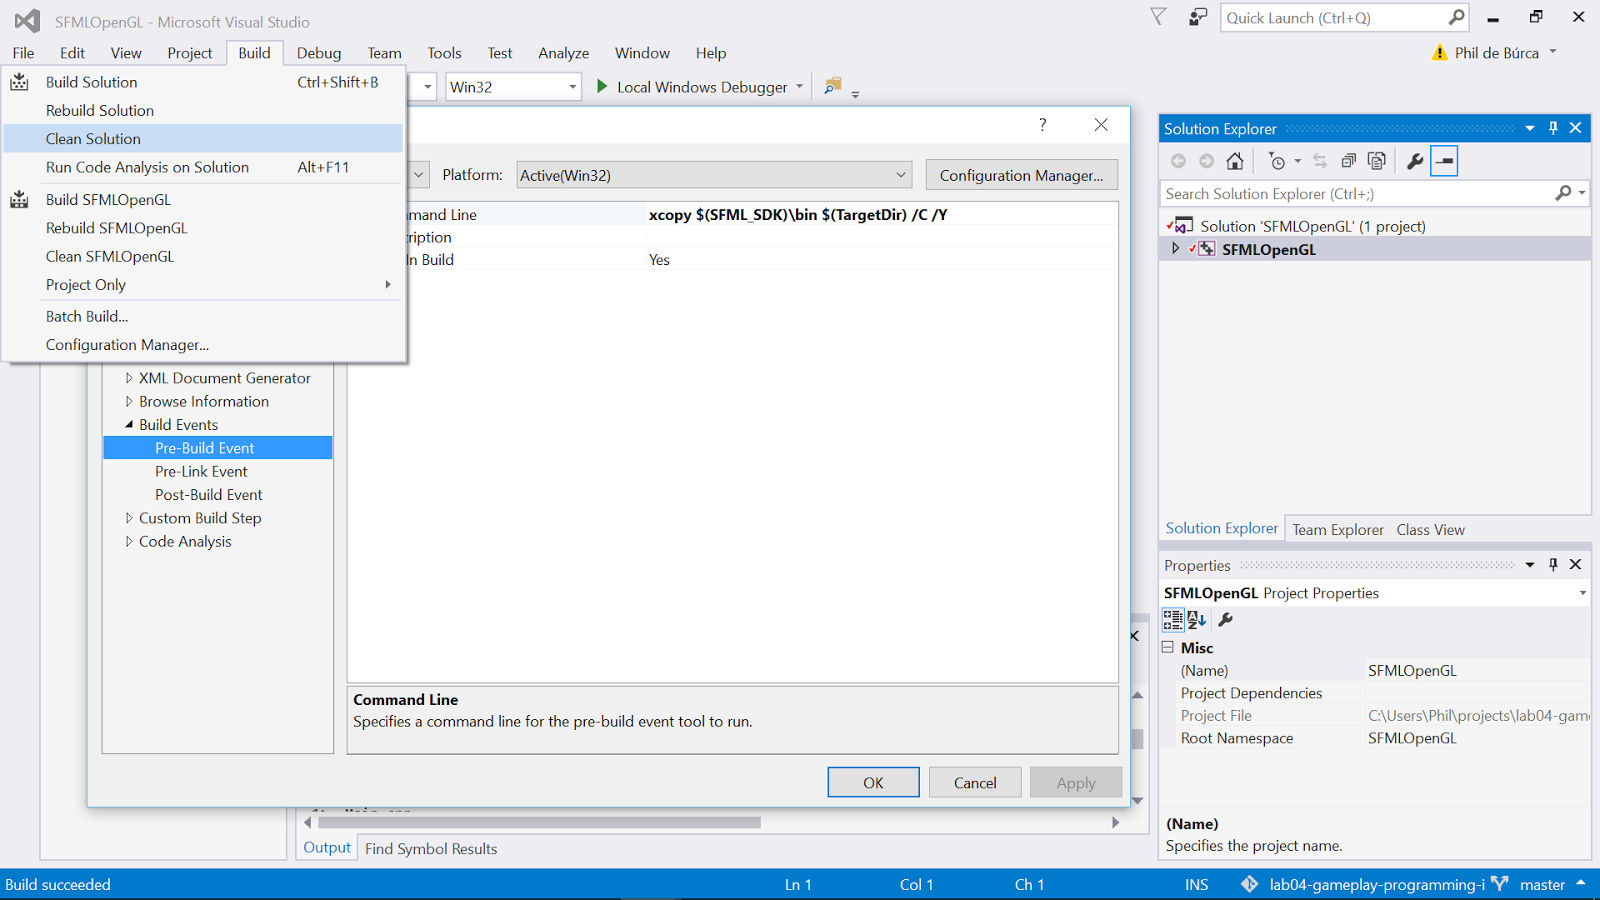Close the Solution Explorer panel
This screenshot has height=900, width=1600.
coord(1576,128)
